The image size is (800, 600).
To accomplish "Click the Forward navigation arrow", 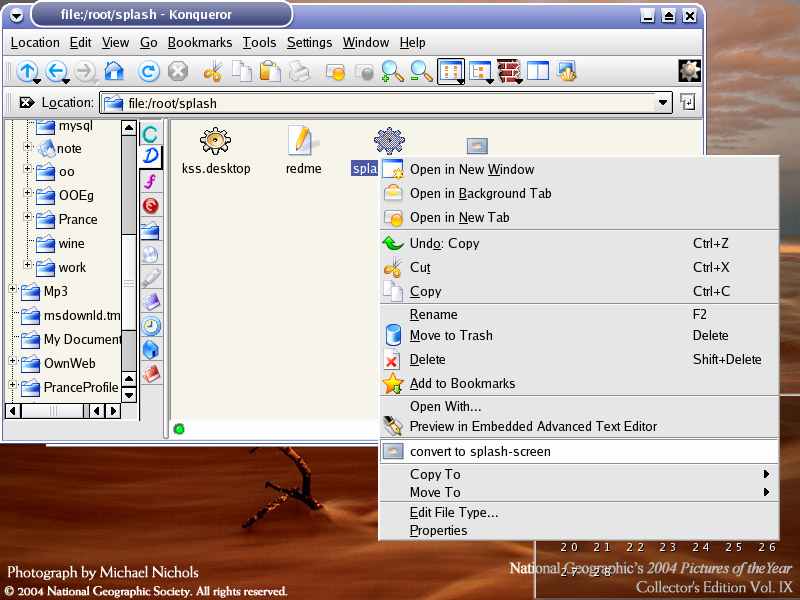I will (x=85, y=71).
